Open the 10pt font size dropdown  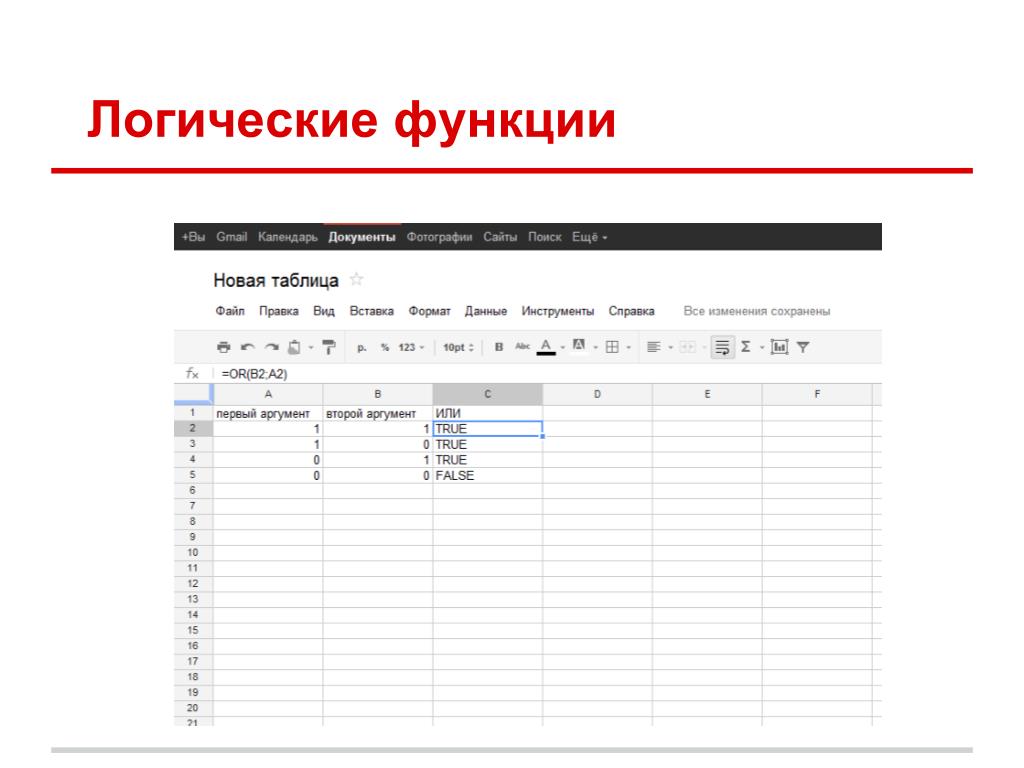click(x=458, y=347)
